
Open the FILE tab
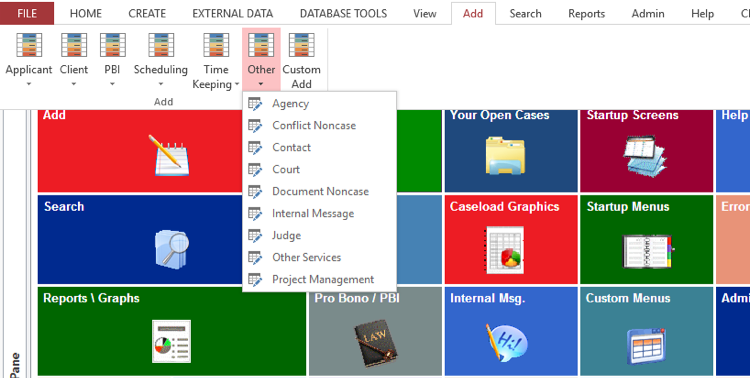[27, 13]
